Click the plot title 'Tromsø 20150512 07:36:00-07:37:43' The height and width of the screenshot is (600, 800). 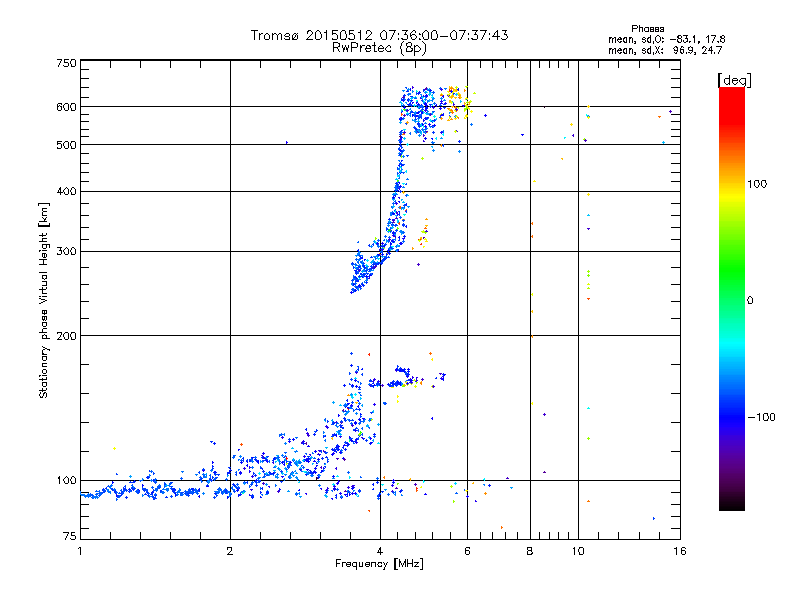[x=379, y=35]
